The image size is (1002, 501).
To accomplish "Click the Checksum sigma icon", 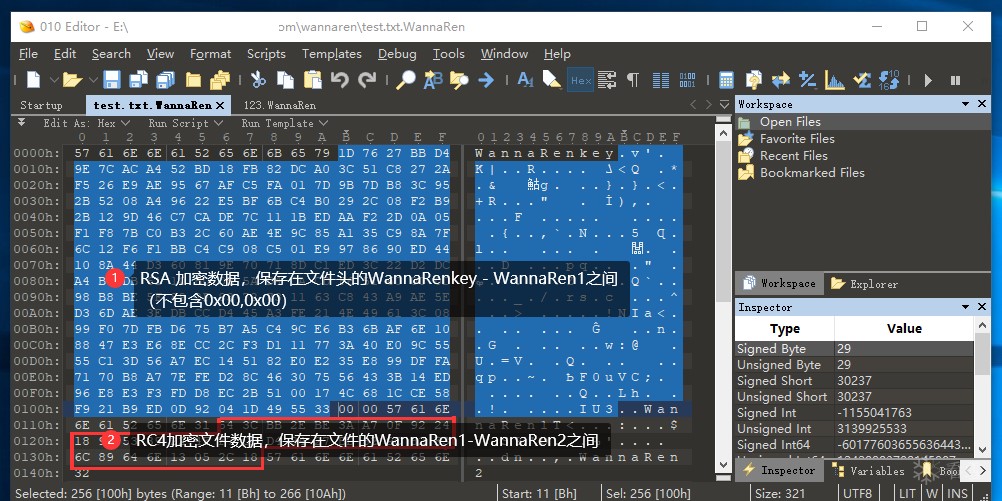I will click(x=862, y=80).
